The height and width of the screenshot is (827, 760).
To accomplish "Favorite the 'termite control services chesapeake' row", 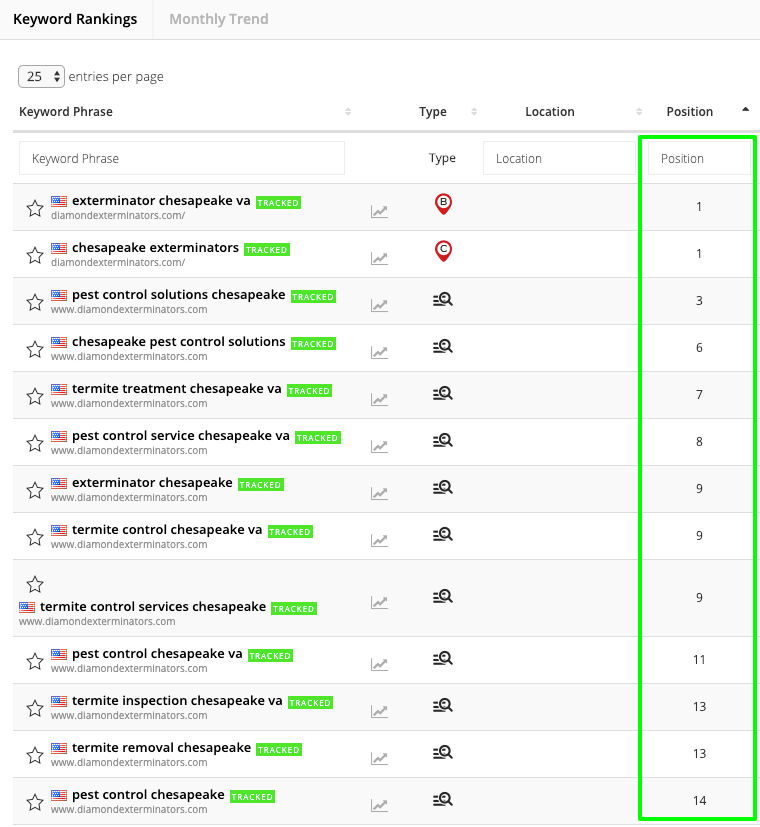I will 35,584.
